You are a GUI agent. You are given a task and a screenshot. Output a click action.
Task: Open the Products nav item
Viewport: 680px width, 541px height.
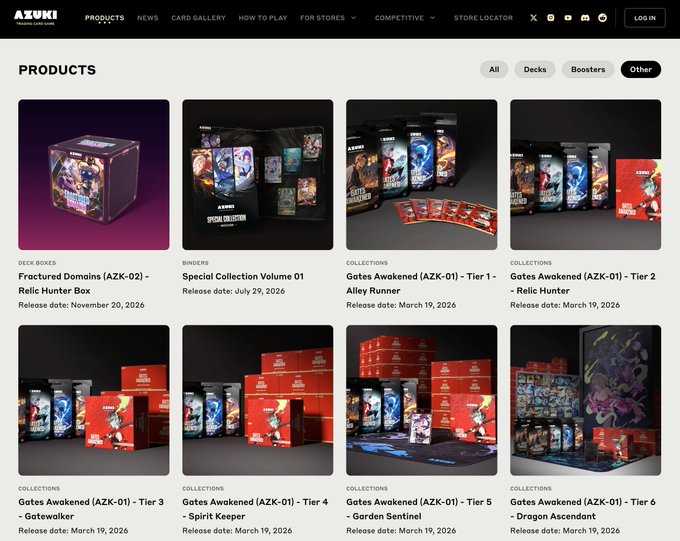[105, 18]
